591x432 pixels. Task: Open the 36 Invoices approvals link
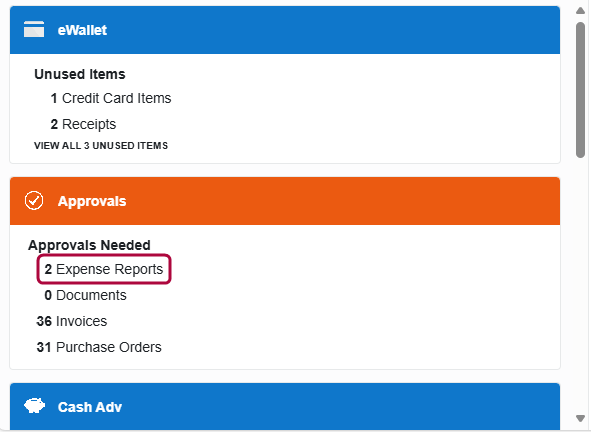pyautogui.click(x=72, y=321)
